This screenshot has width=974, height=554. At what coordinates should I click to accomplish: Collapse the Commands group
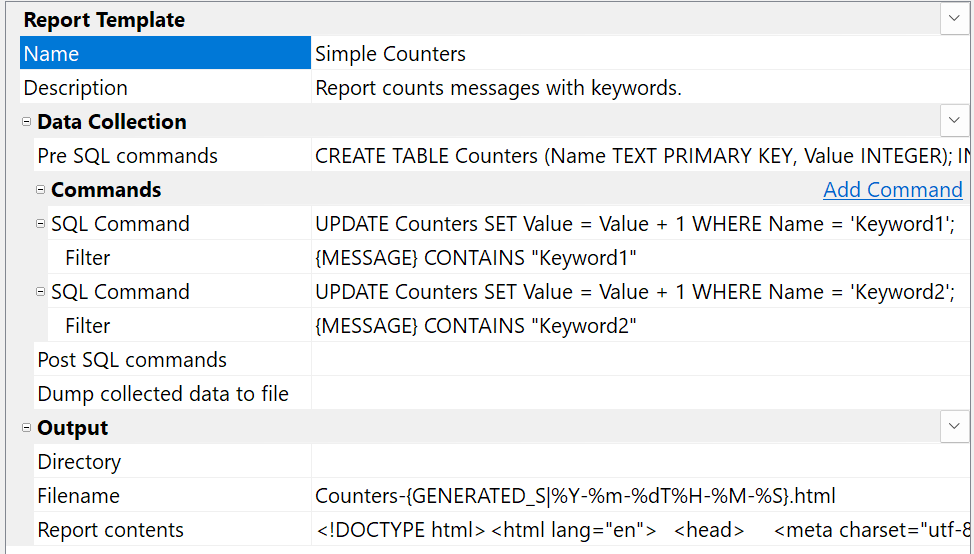tap(40, 190)
